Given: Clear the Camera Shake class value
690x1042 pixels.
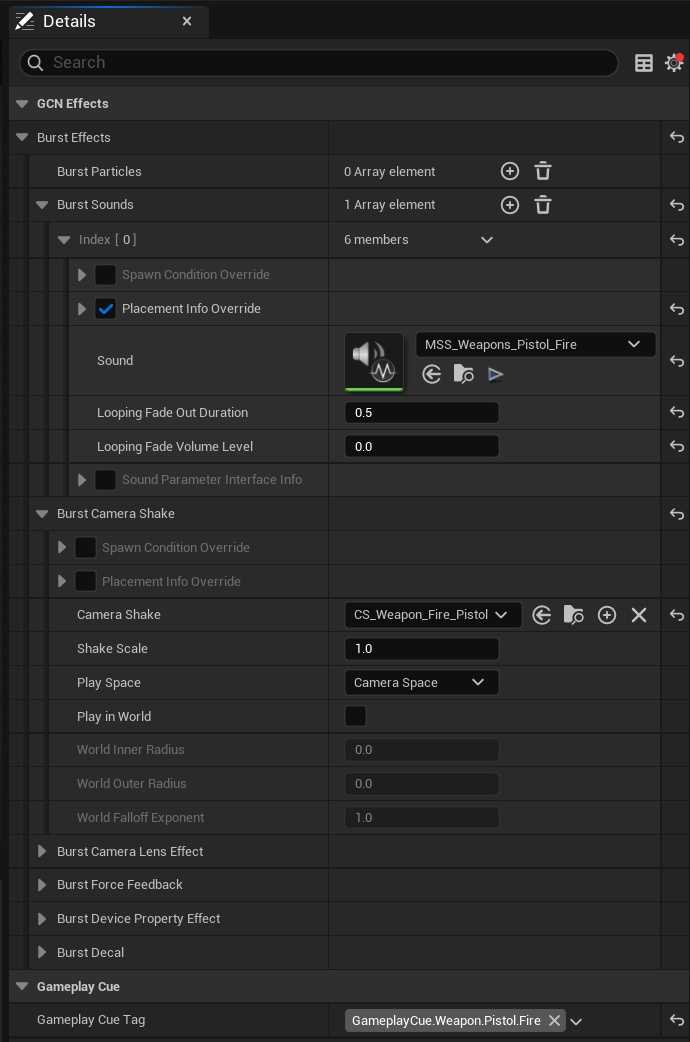Looking at the screenshot, I should [x=639, y=615].
